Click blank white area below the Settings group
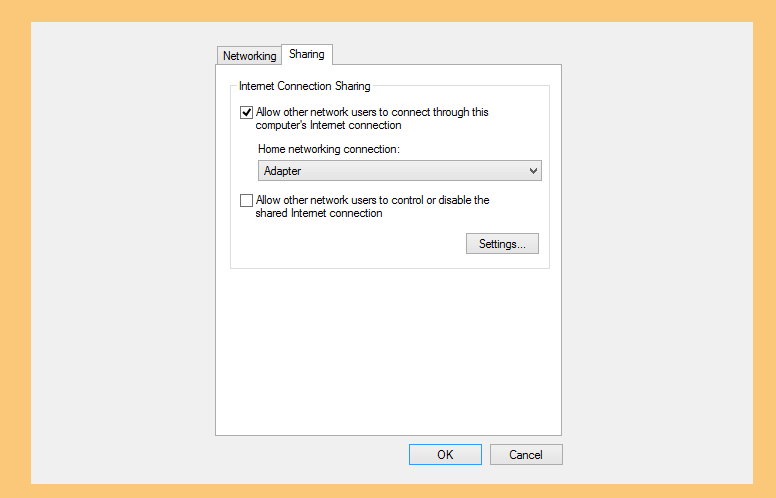Screen dimensions: 776x498 [x=388, y=351]
